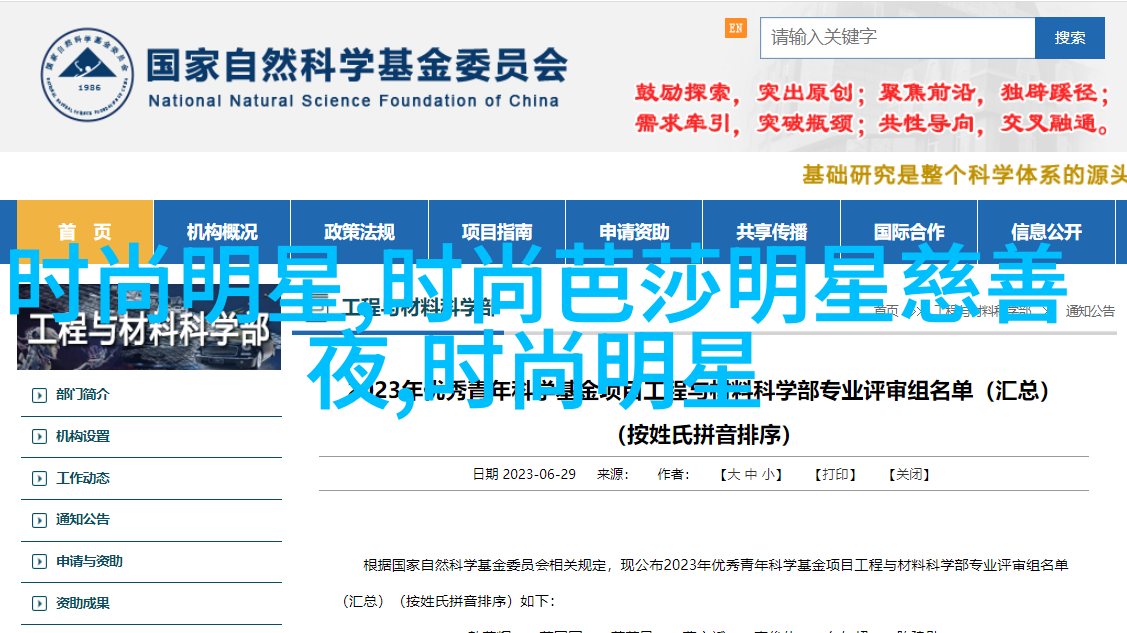
Task: Open 申请与资助 in the sidebar
Action: tap(89, 561)
